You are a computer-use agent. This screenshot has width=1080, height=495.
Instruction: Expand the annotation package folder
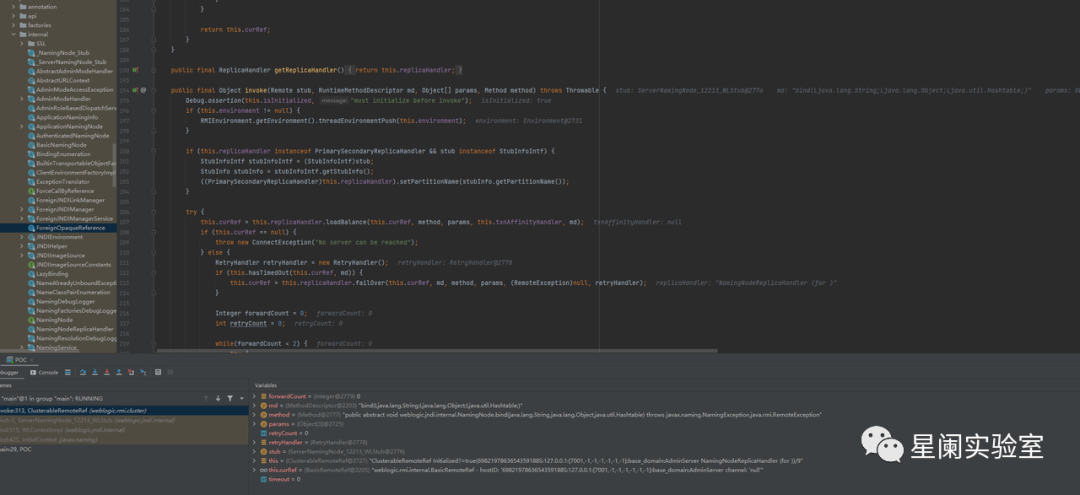tap(13, 7)
